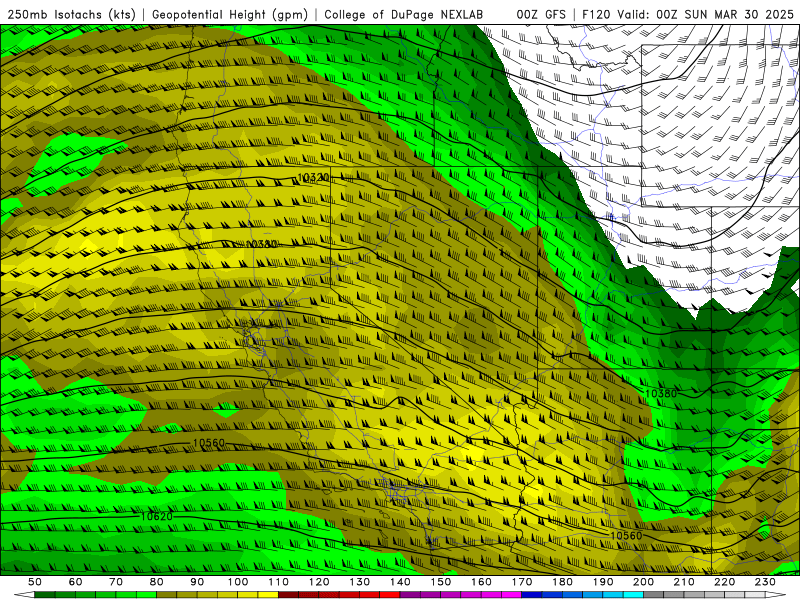Click 'College of DuPage NEXLAB' in header
The width and height of the screenshot is (800, 600).
pyautogui.click(x=403, y=14)
